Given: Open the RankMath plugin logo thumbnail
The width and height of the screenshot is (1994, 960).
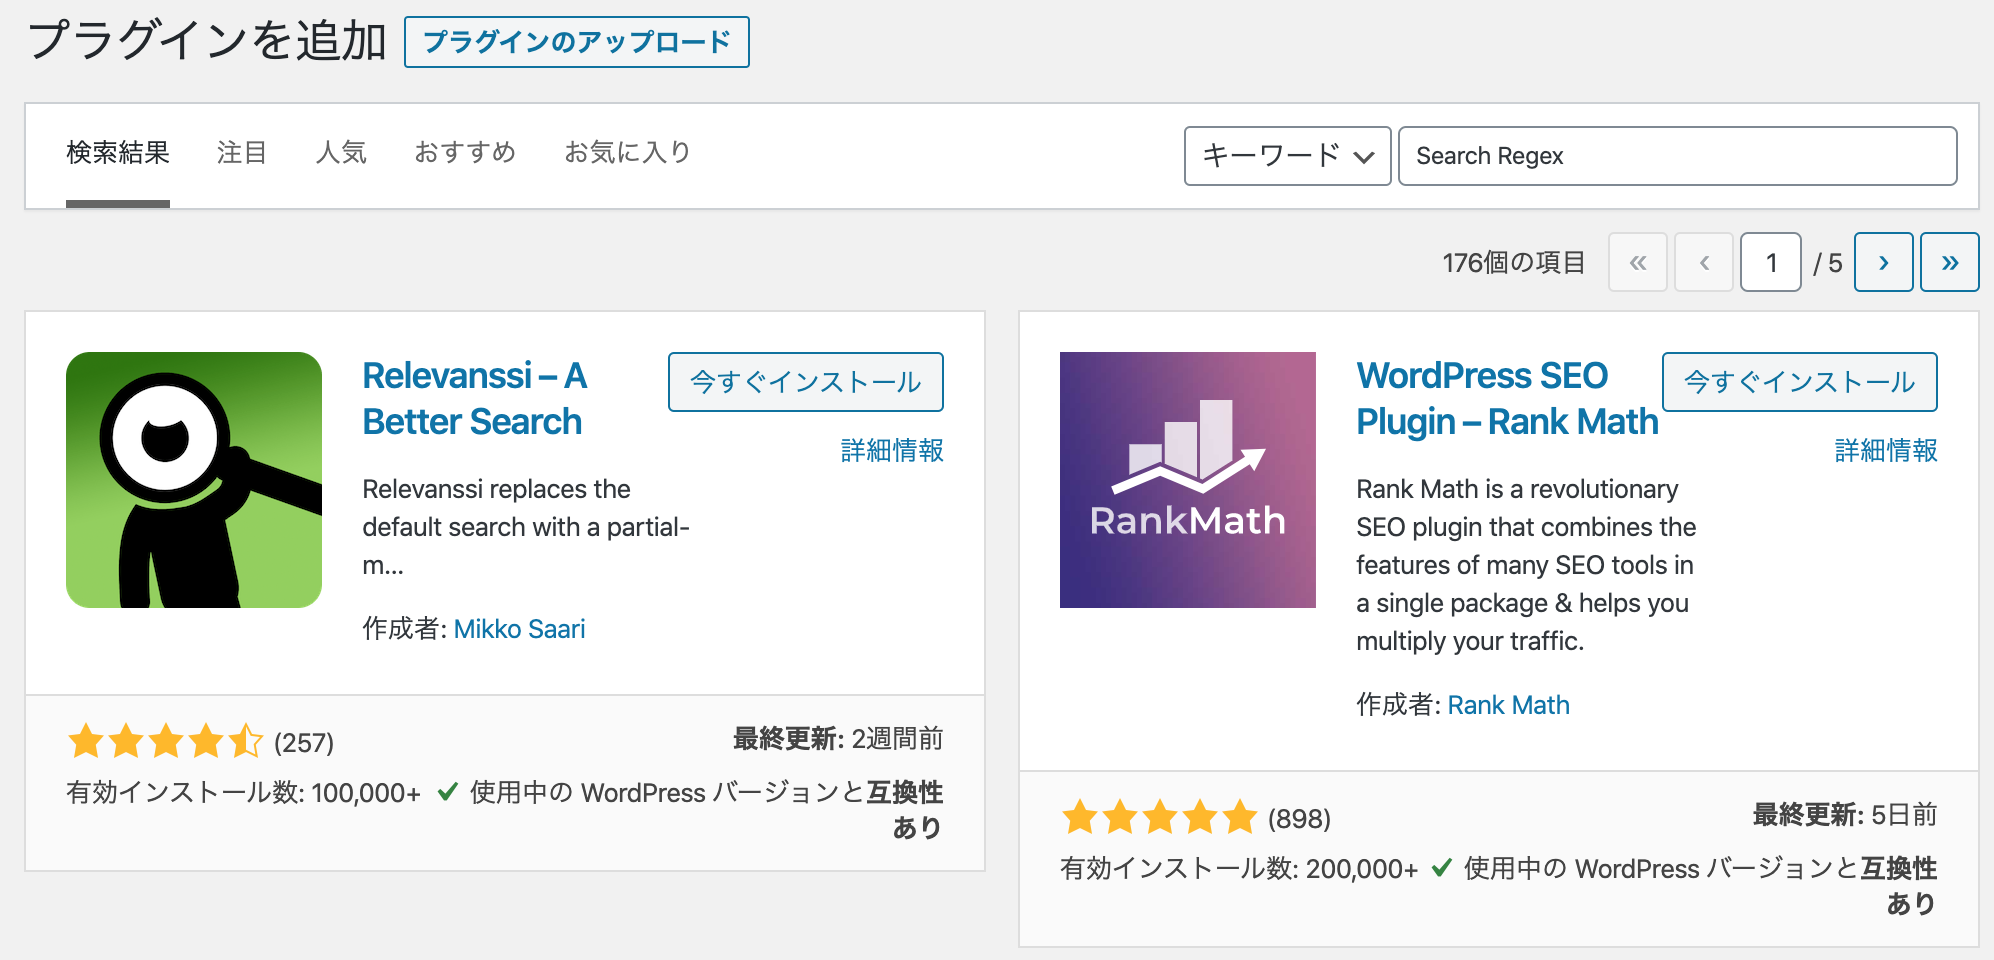Looking at the screenshot, I should (x=1188, y=480).
